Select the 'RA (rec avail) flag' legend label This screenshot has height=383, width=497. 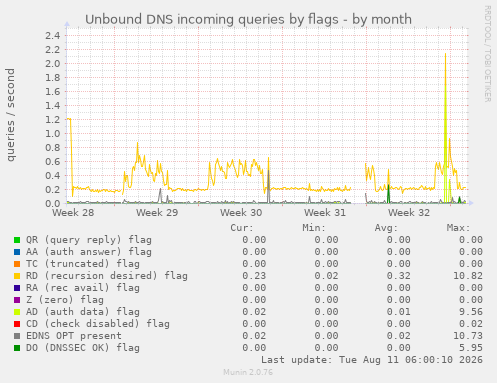[x=83, y=288]
